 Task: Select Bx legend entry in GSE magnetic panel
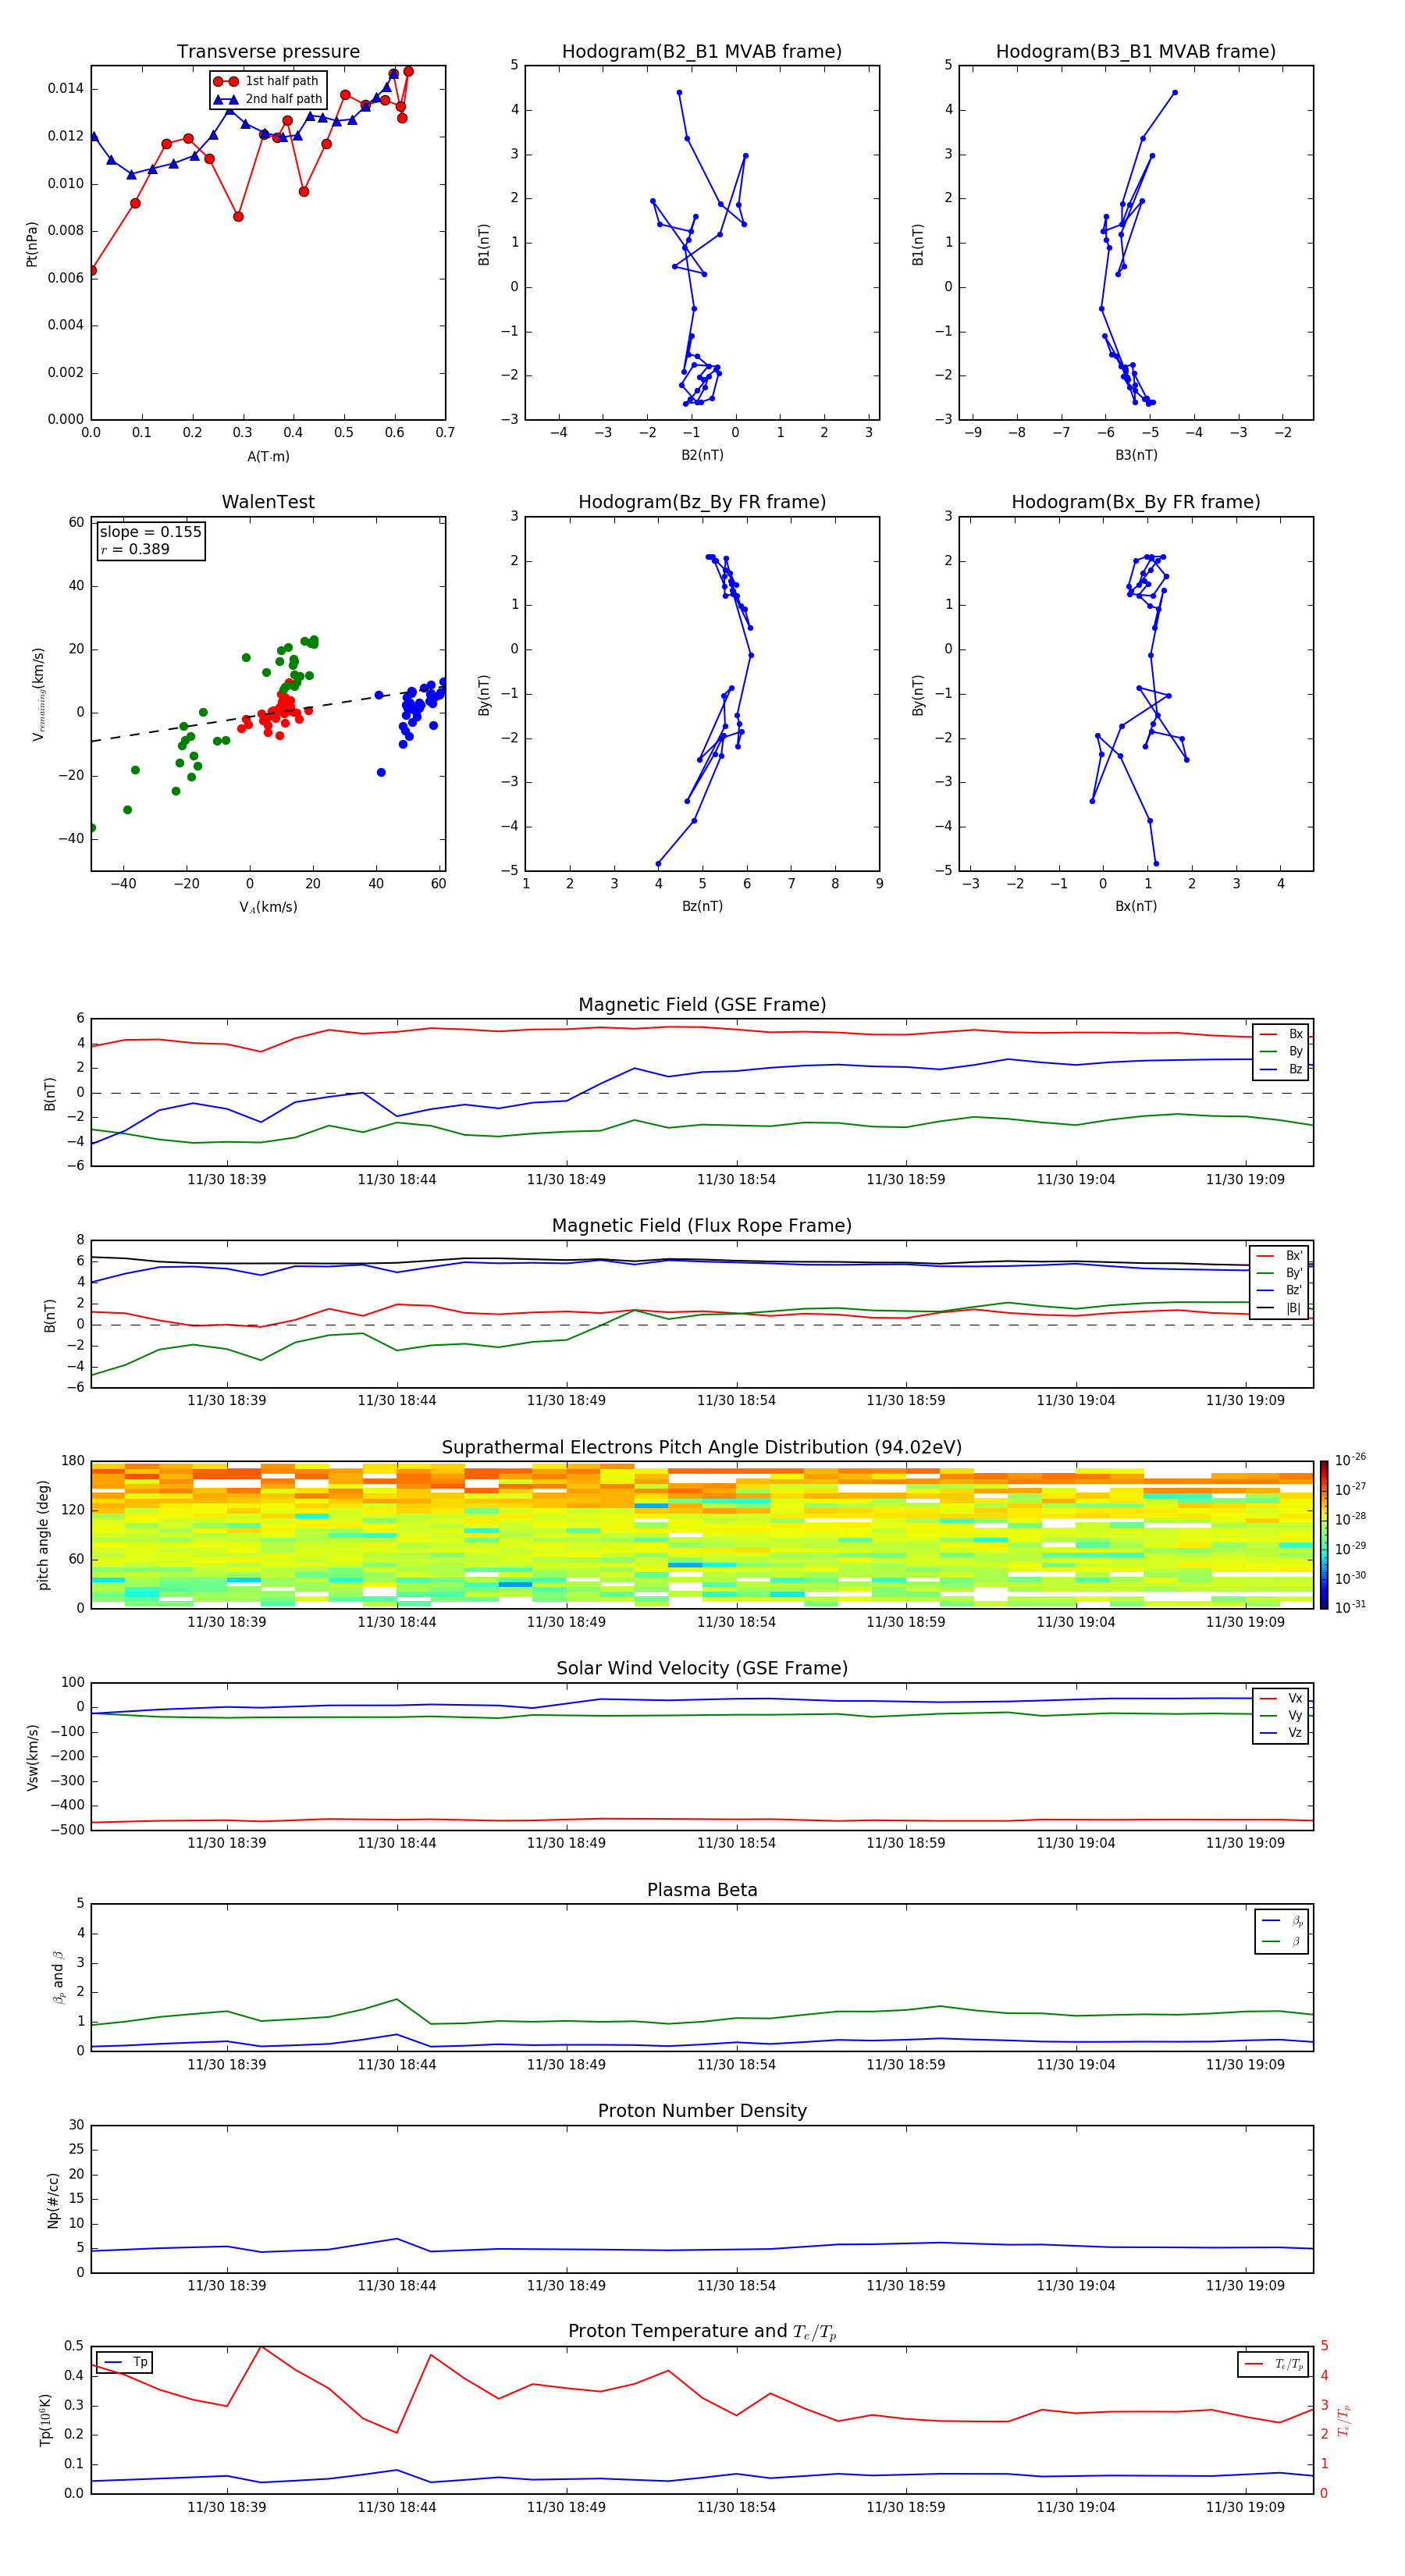[1282, 1034]
